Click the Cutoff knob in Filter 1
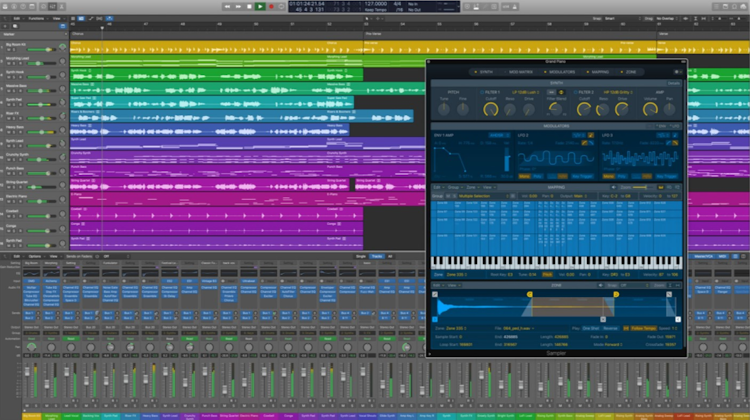The height and width of the screenshot is (420, 750). click(489, 110)
